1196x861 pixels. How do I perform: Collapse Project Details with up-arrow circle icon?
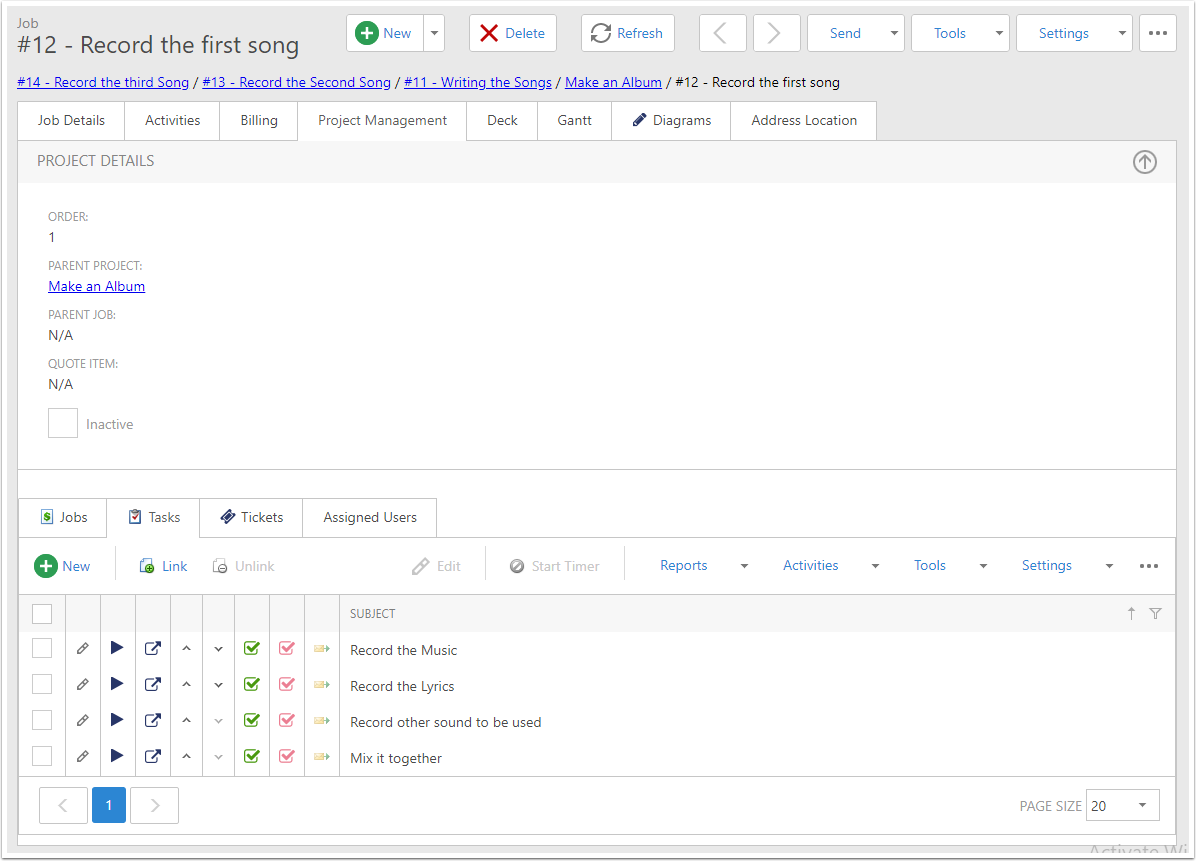pyautogui.click(x=1144, y=162)
